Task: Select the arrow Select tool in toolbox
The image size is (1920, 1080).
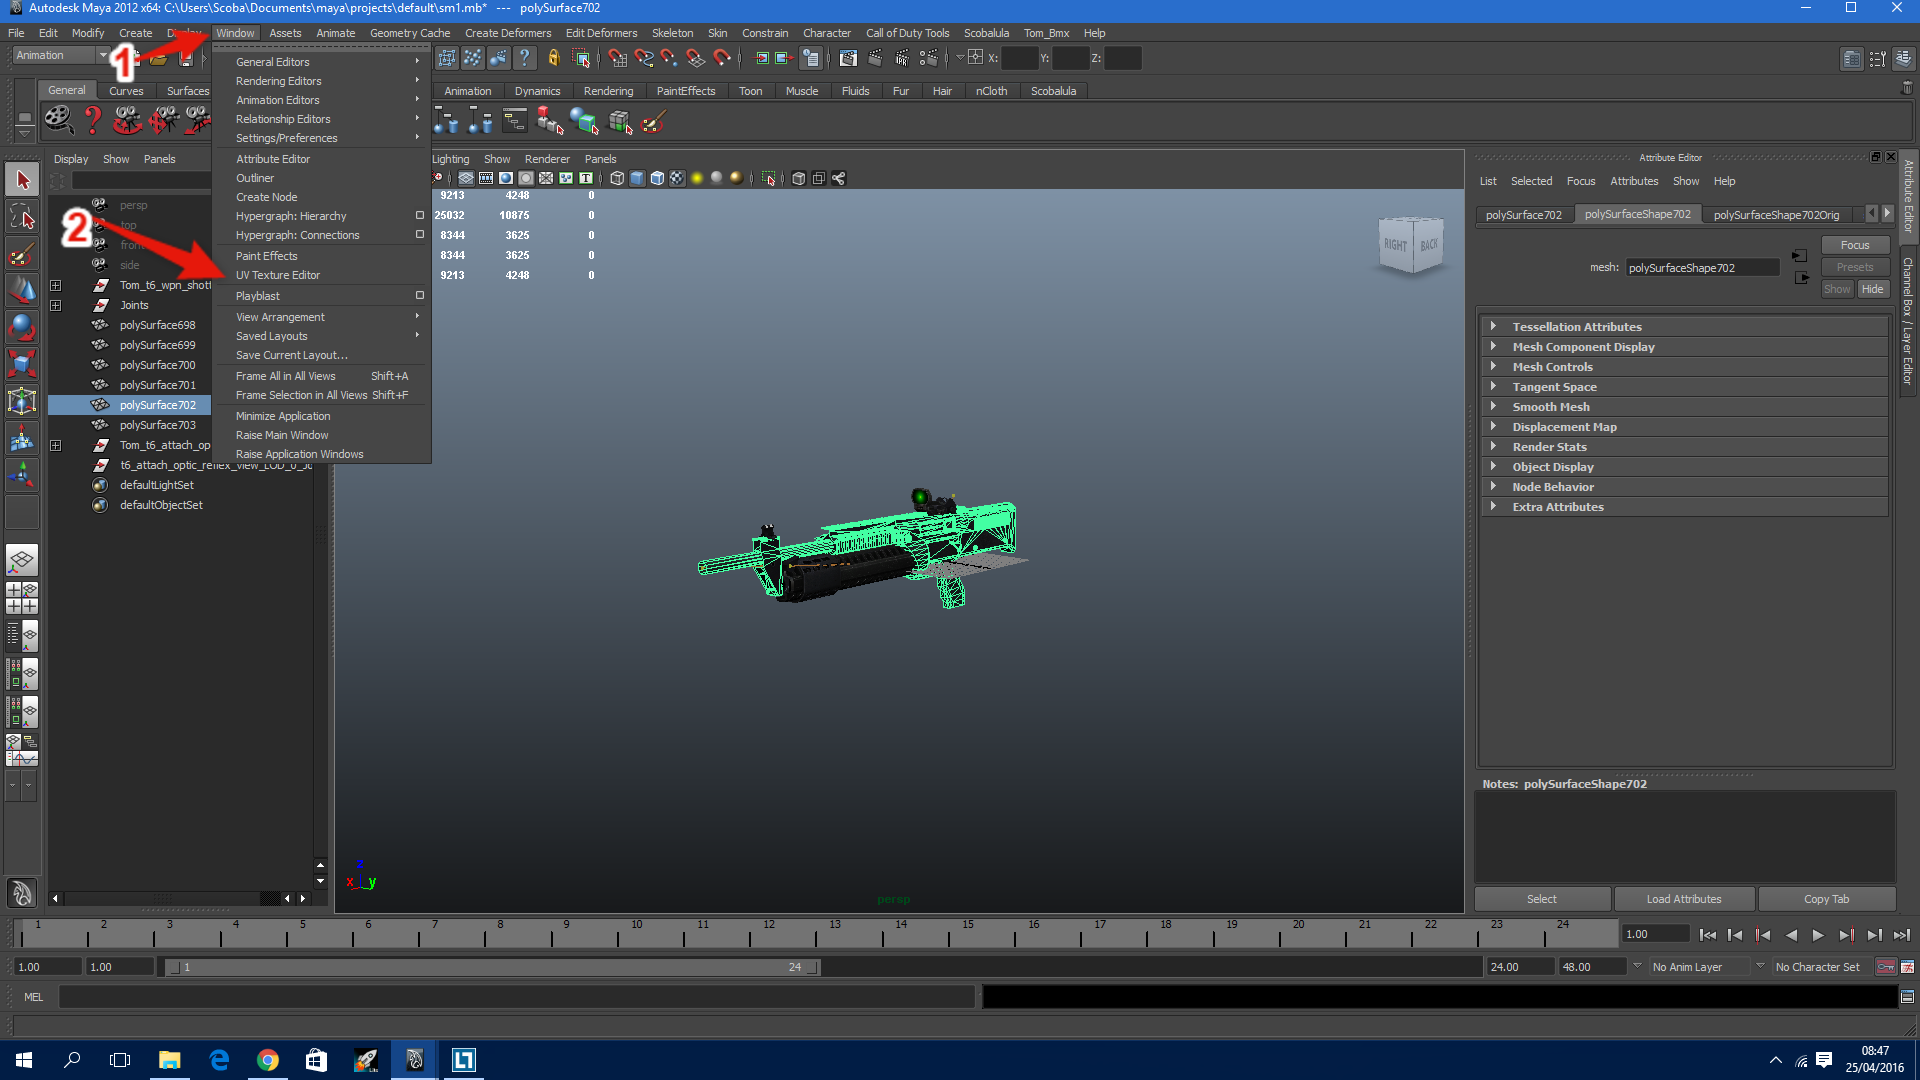Action: [x=22, y=180]
